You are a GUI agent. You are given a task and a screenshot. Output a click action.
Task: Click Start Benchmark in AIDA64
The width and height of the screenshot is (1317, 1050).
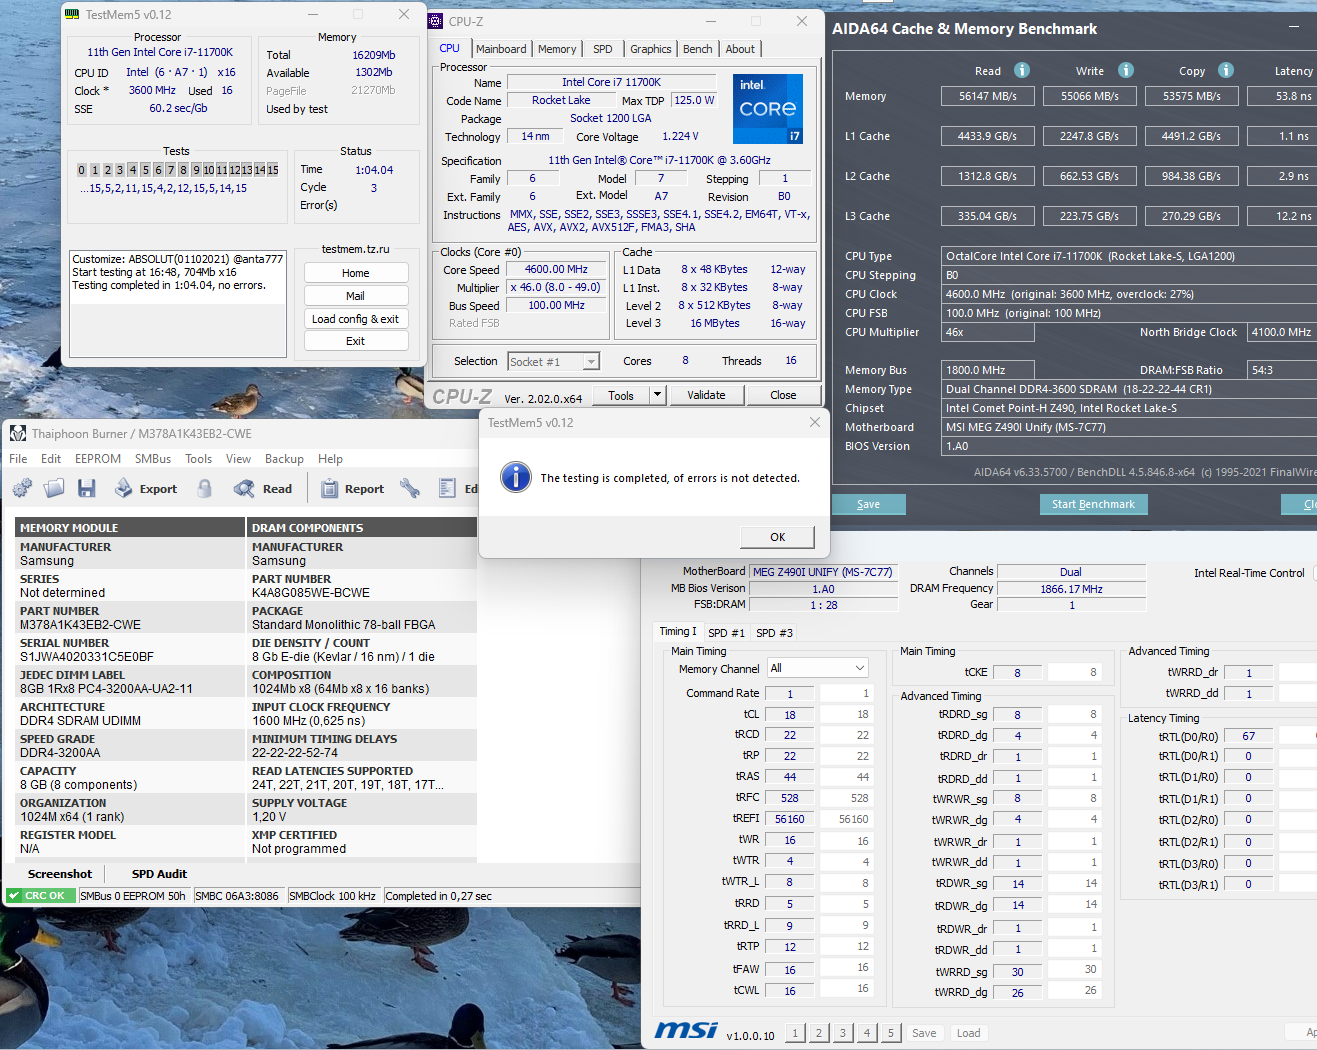click(x=1093, y=504)
